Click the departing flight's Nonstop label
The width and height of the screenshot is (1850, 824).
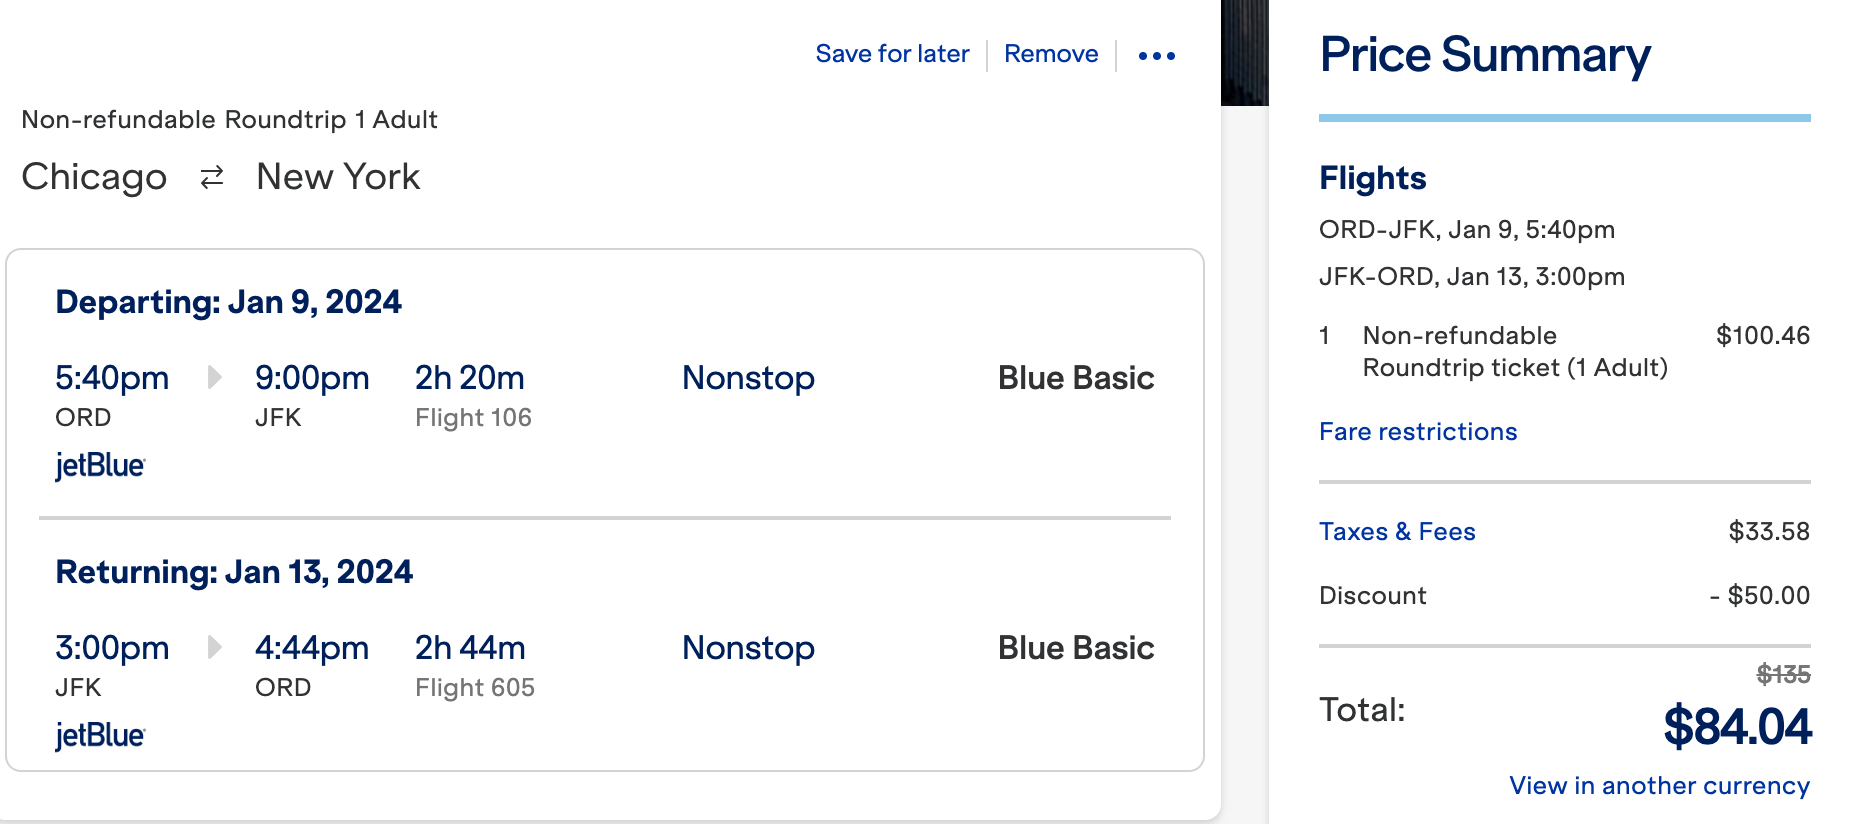pos(748,378)
